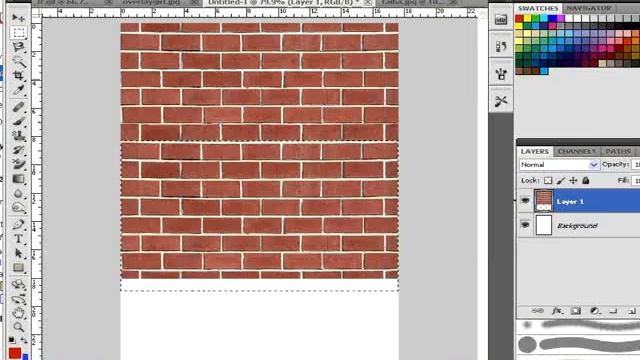Open the Normal blend mode dropdown

(559, 164)
